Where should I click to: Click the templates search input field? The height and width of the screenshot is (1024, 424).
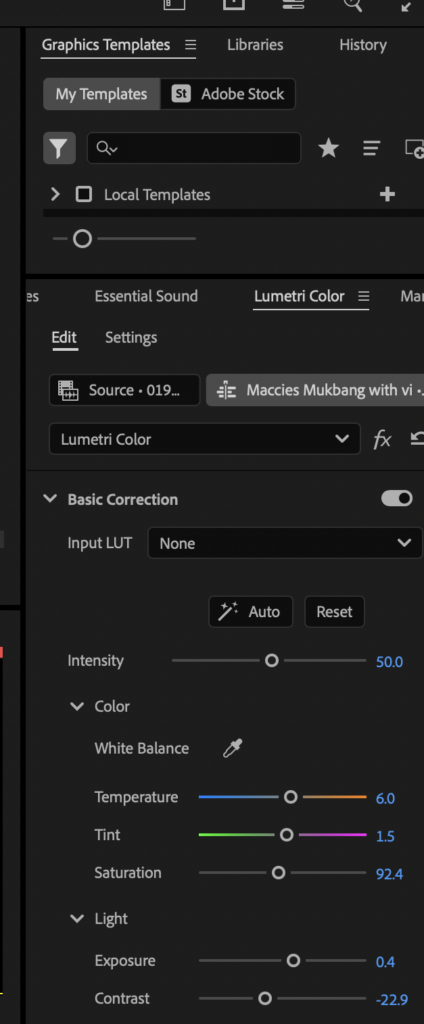194,148
